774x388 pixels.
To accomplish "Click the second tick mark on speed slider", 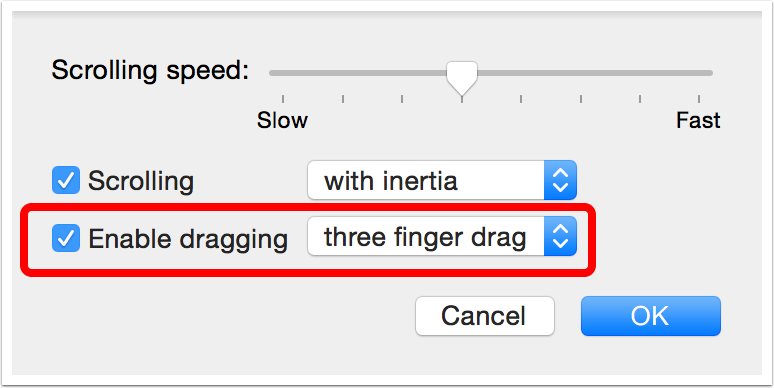I will [343, 99].
